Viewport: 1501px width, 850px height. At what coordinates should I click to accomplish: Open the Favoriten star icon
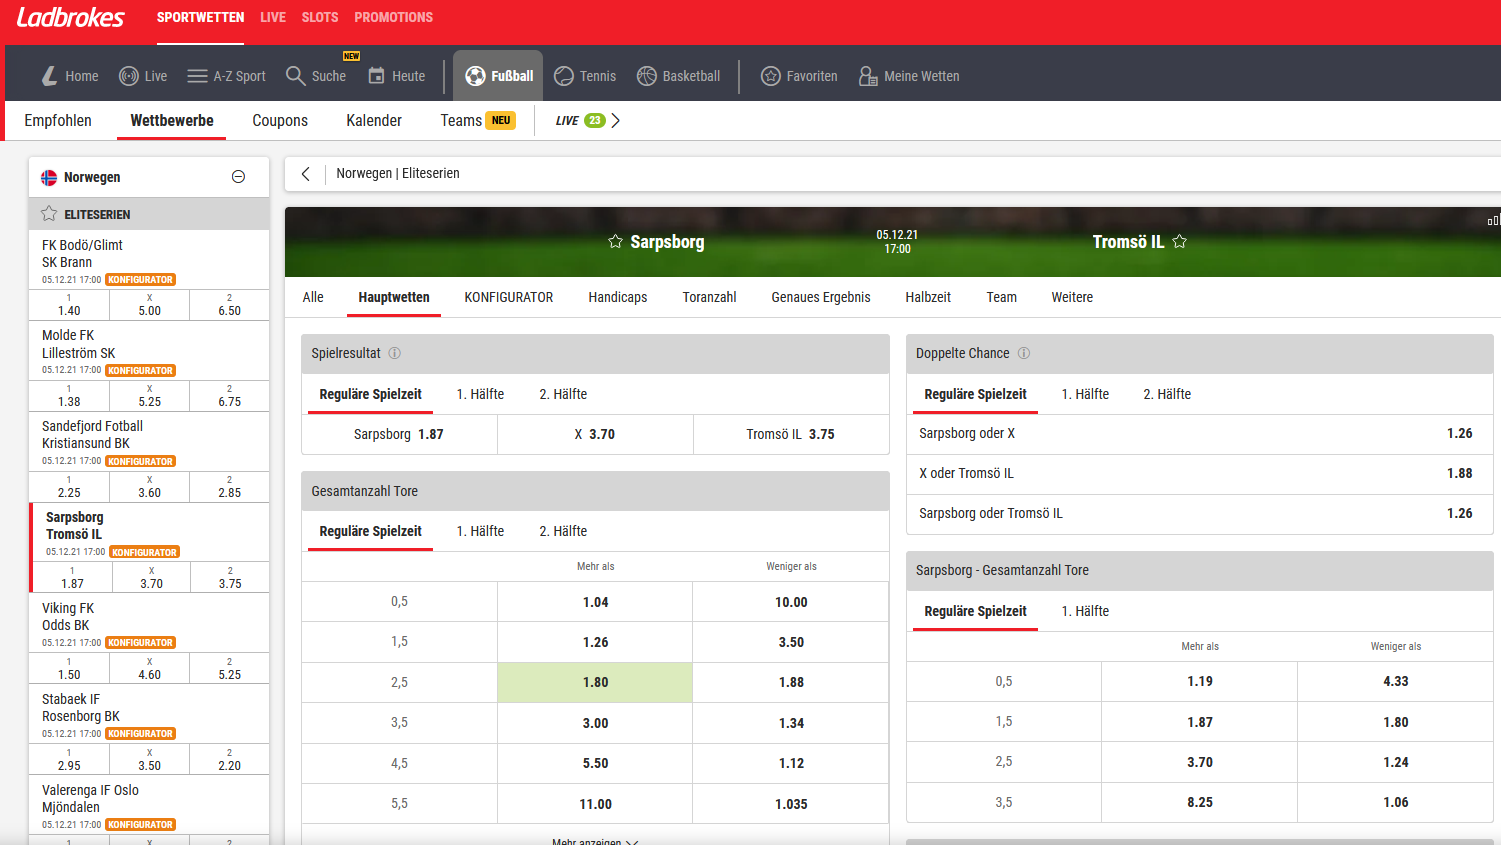click(770, 76)
